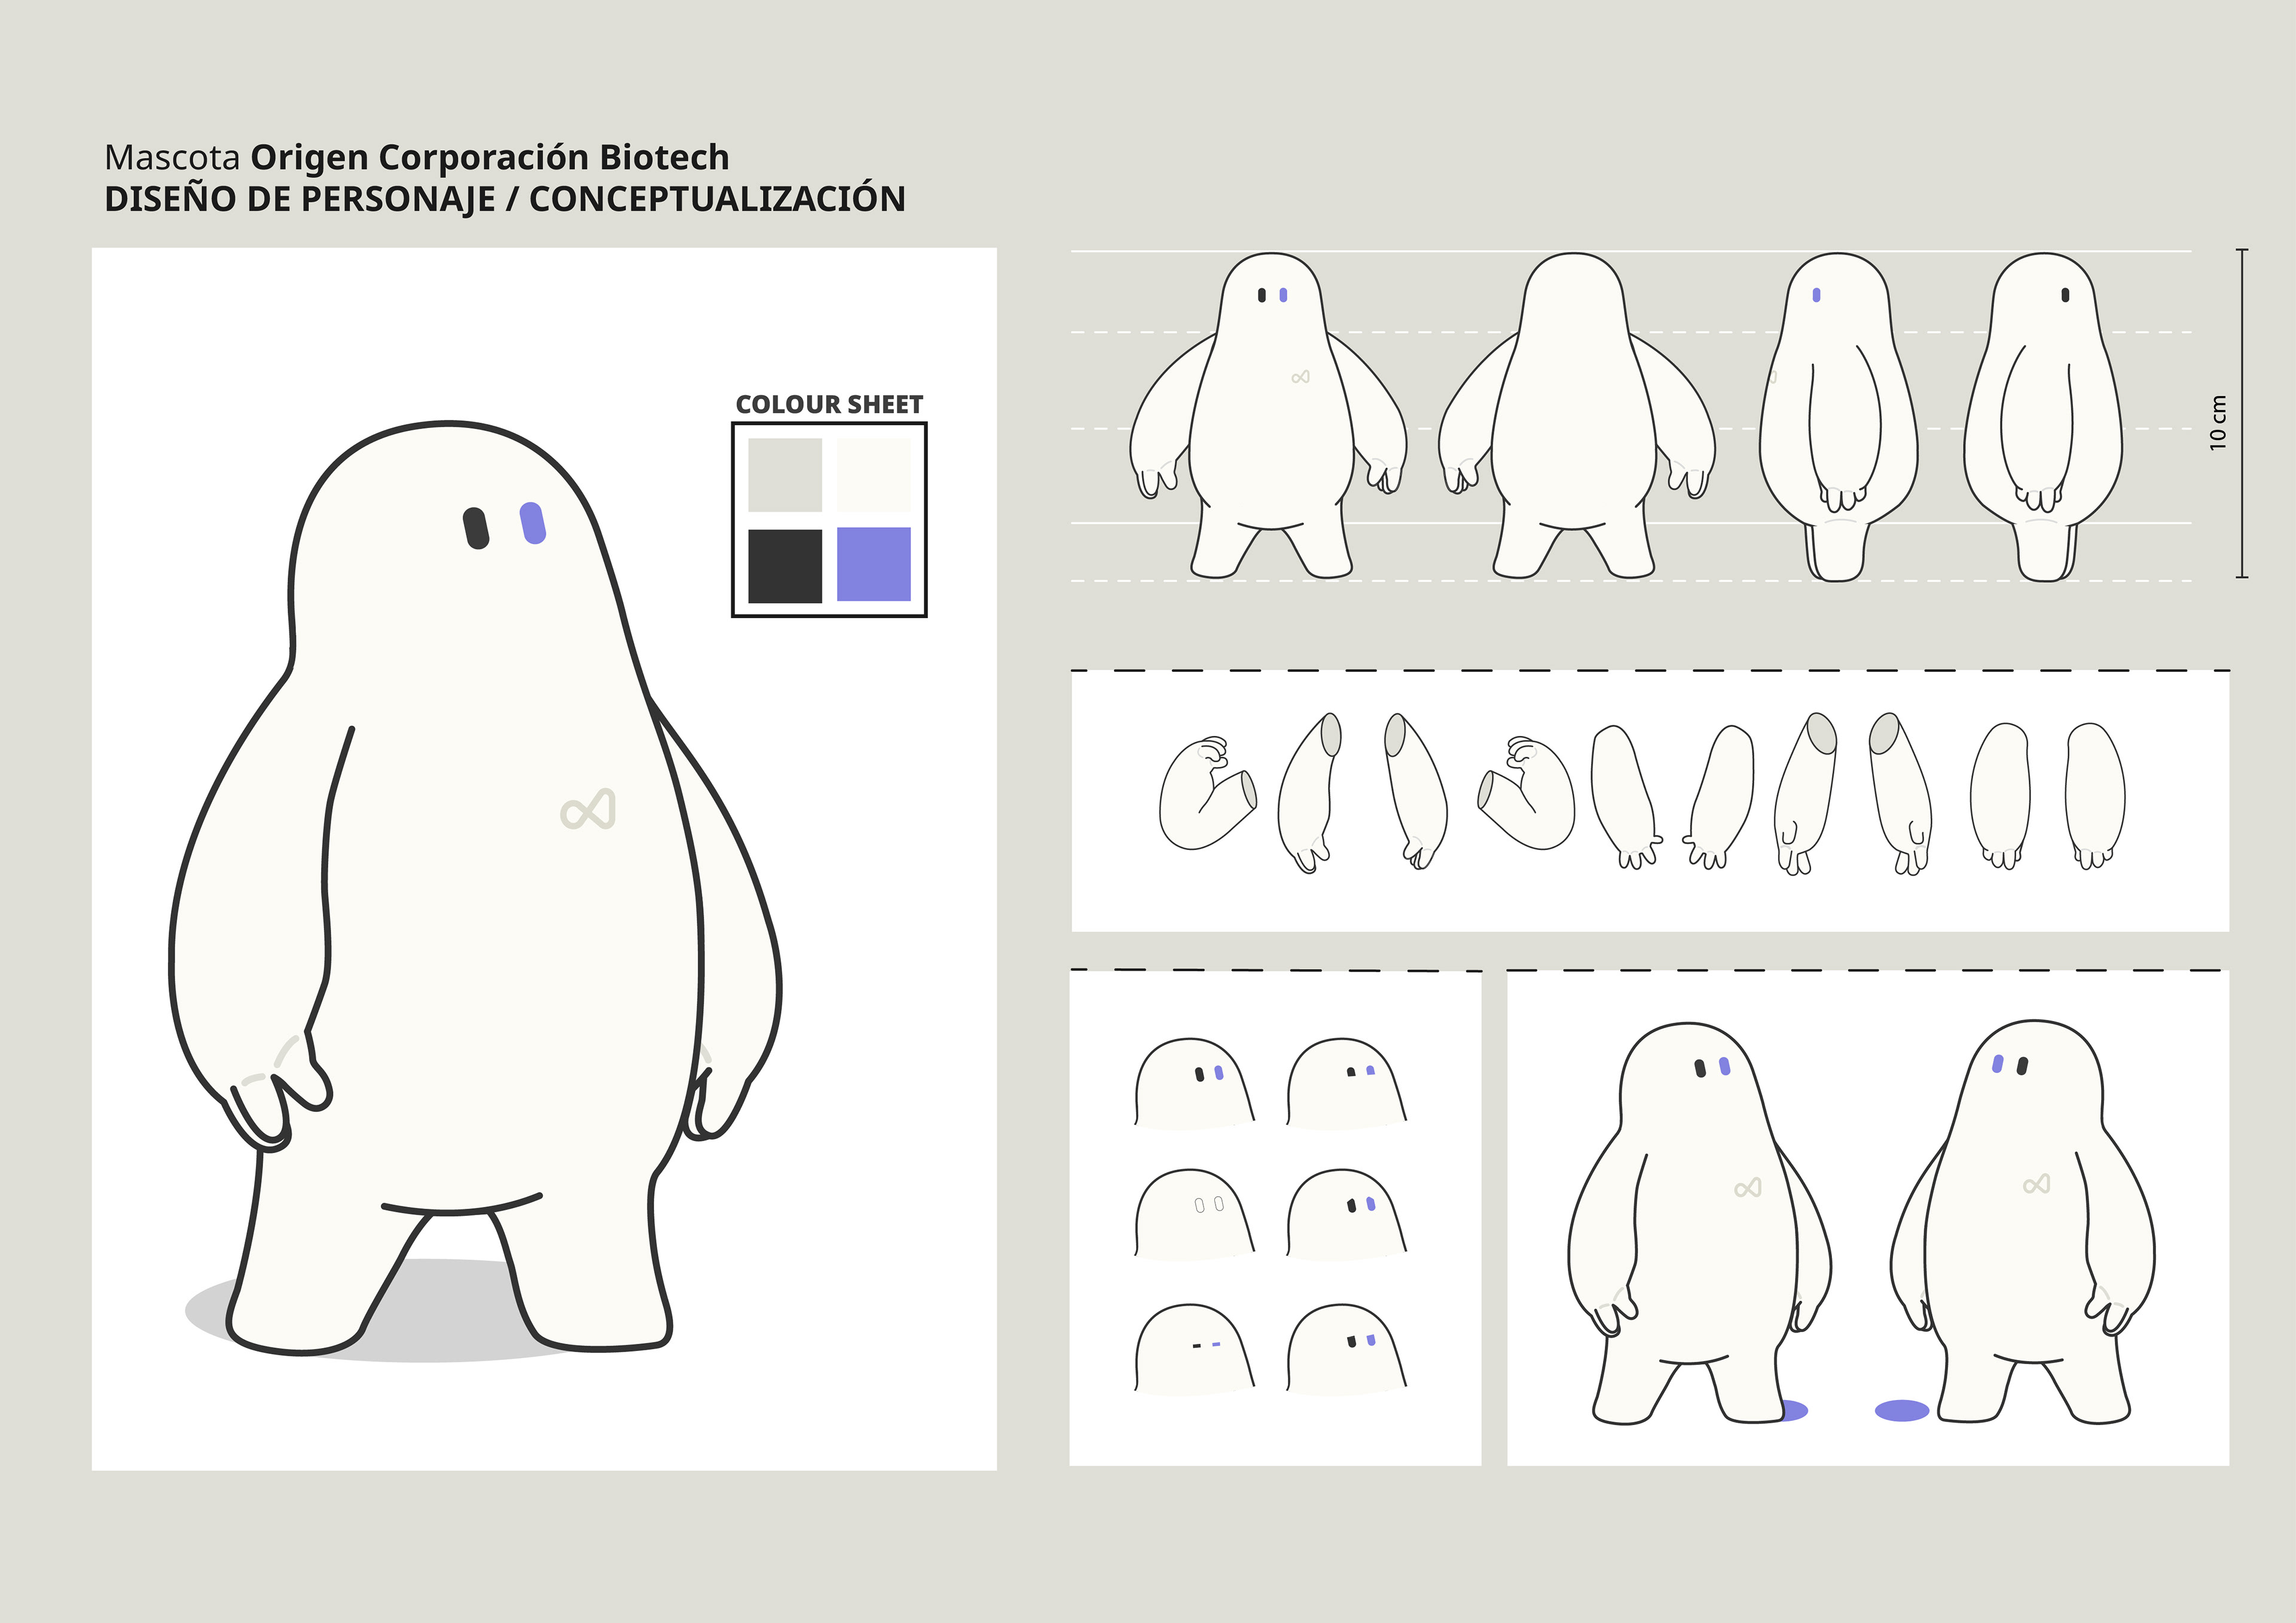Click the large mascot's black eye
The width and height of the screenshot is (2296, 1623).
click(476, 528)
